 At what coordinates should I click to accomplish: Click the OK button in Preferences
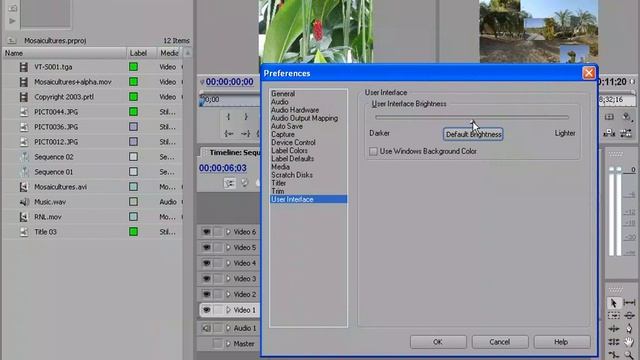[438, 342]
